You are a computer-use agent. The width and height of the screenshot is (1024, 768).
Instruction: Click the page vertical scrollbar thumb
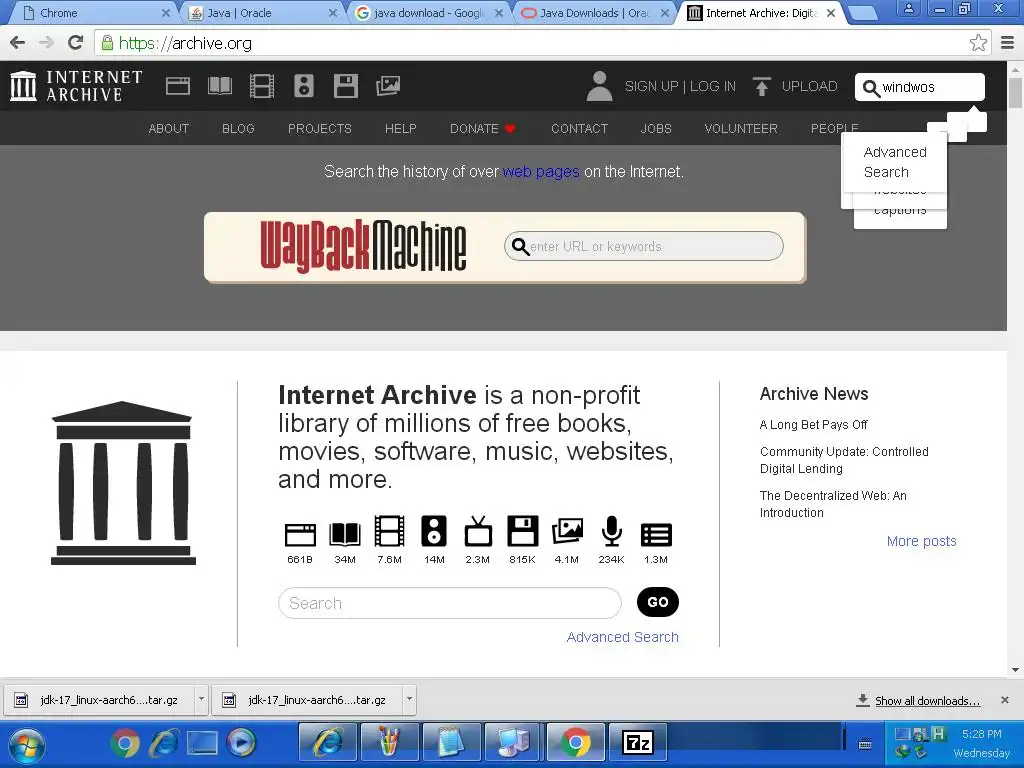[x=1016, y=92]
